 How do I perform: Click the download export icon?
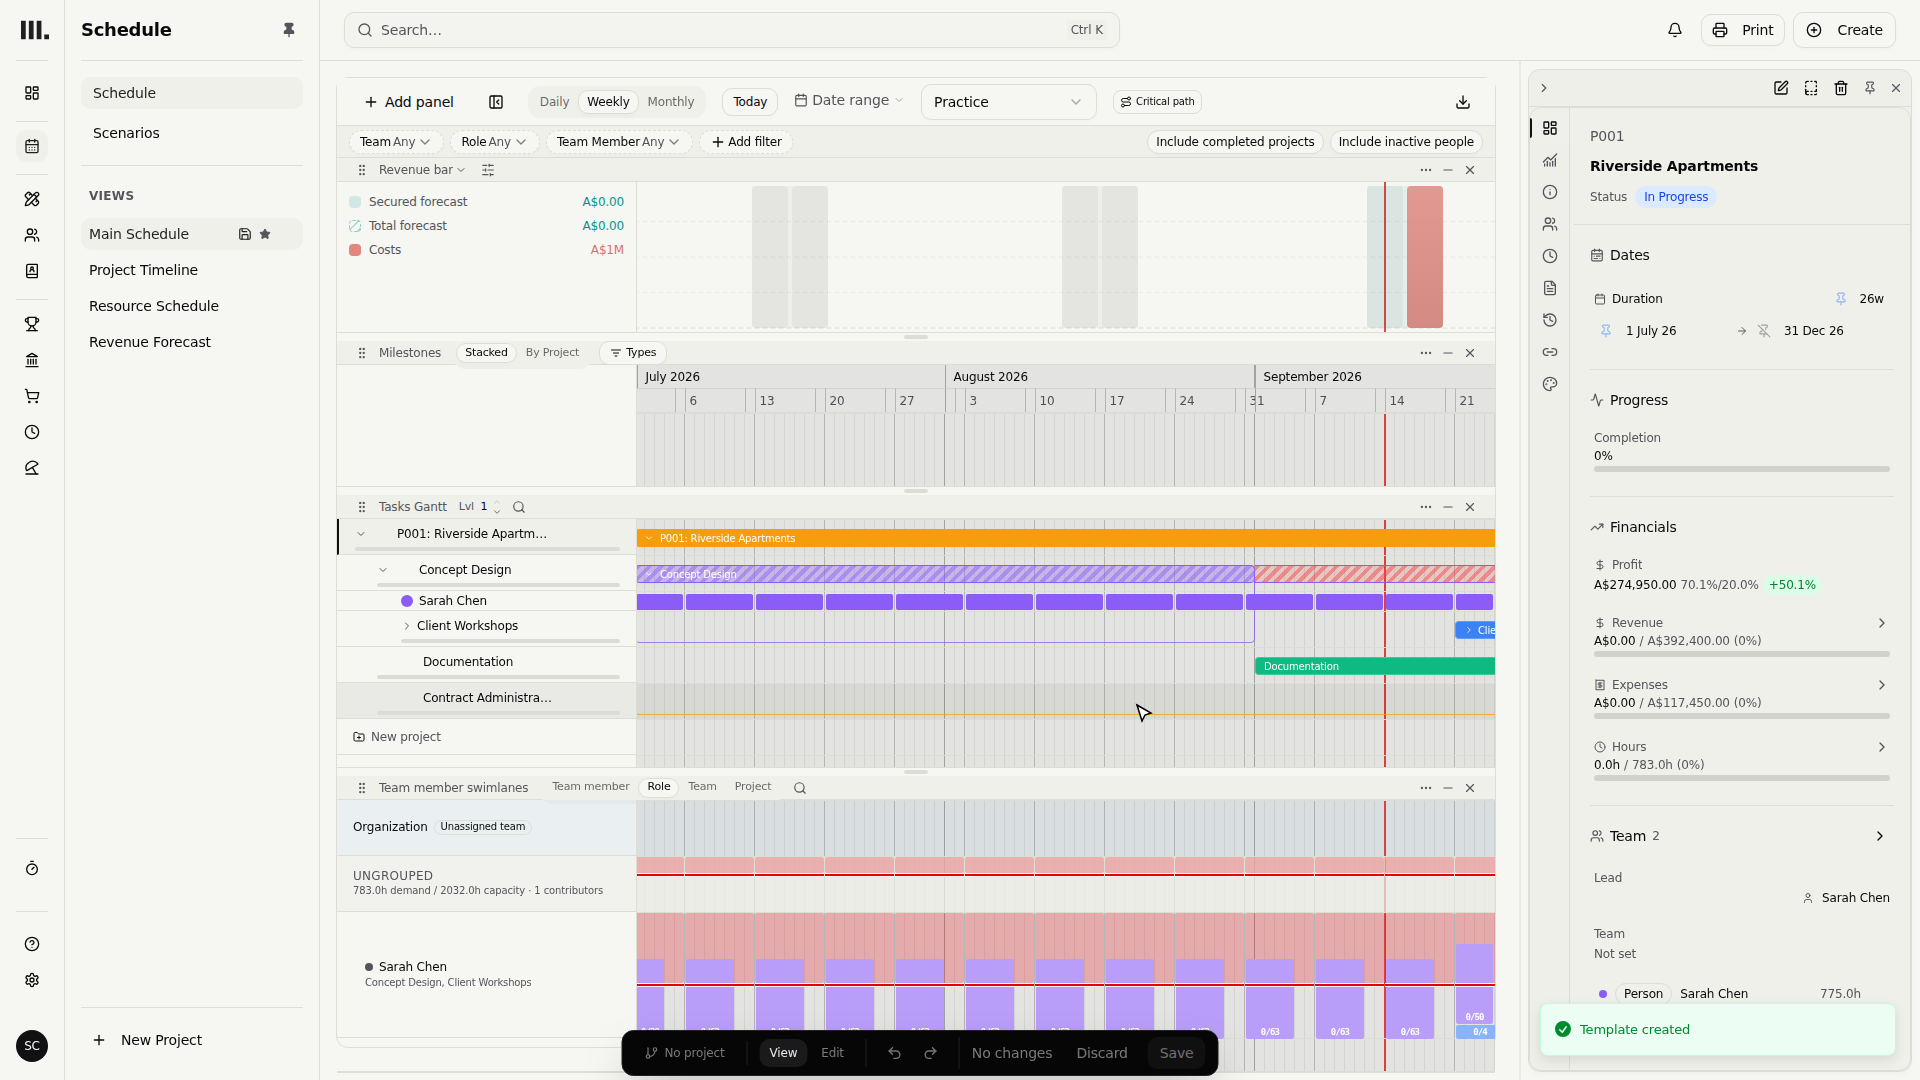coord(1463,102)
